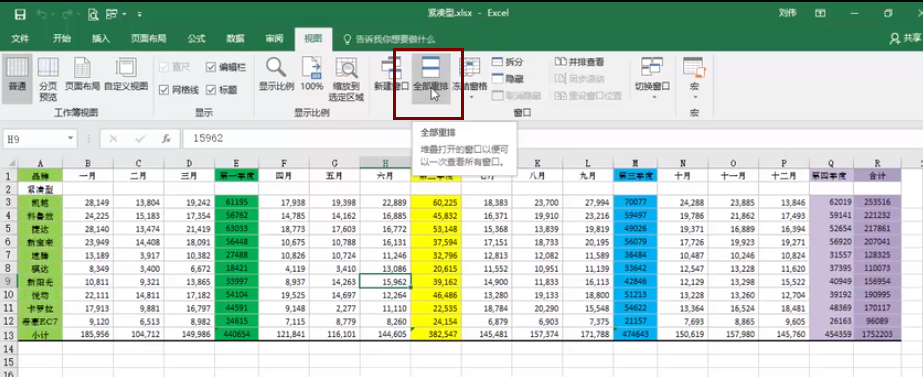Select cell 12,264 in column H
The width and height of the screenshot is (923, 377).
click(x=386, y=295)
